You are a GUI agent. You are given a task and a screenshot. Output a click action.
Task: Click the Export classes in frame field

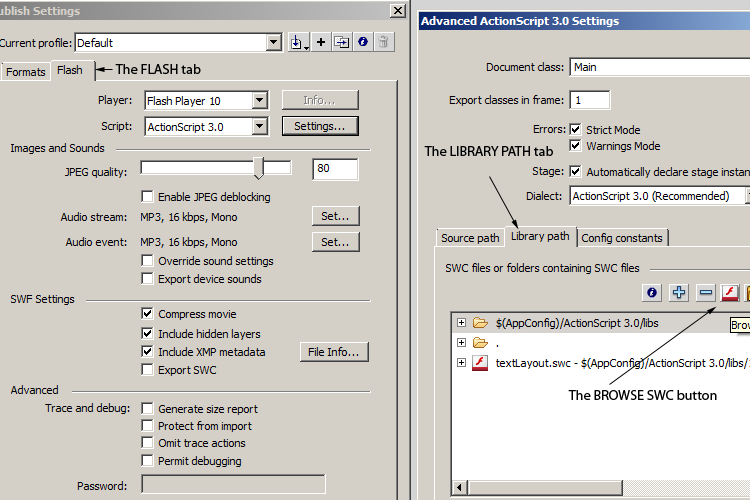click(x=590, y=100)
